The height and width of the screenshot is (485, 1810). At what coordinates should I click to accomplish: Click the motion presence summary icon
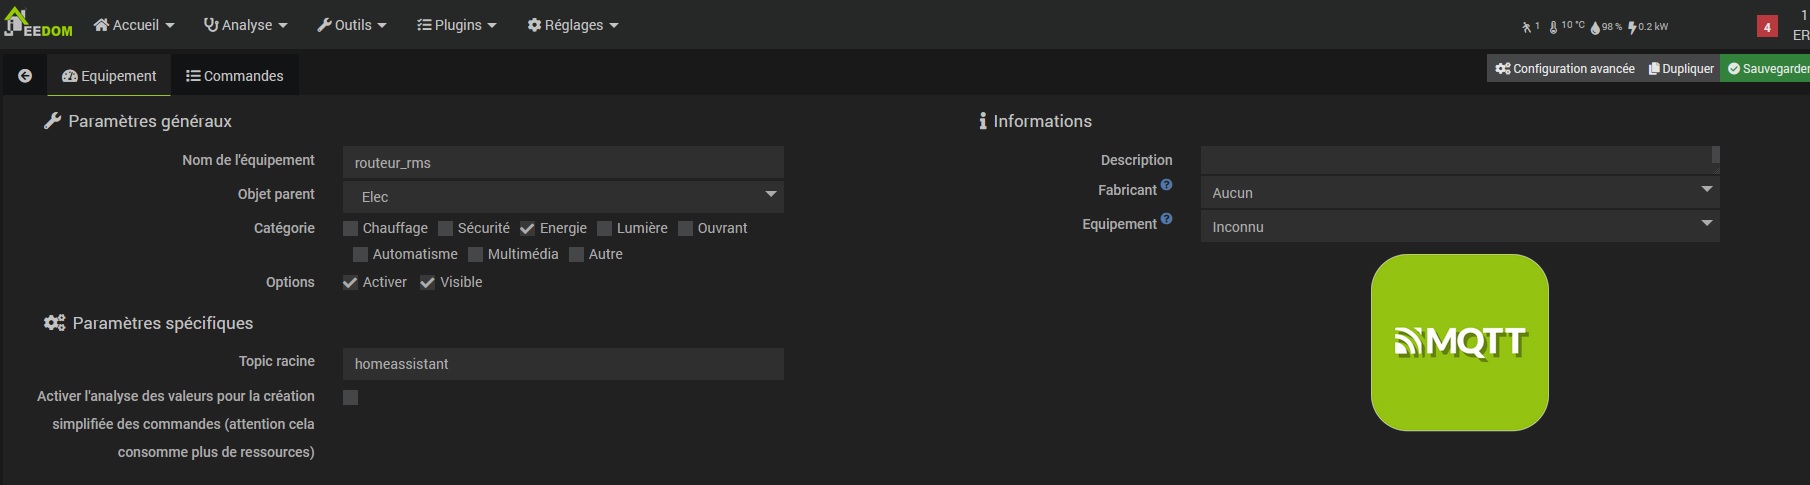(x=1527, y=27)
